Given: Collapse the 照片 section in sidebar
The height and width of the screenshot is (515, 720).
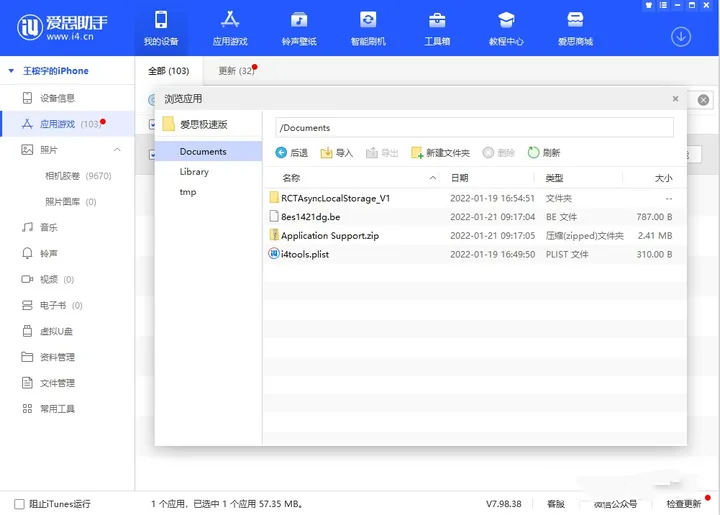Looking at the screenshot, I should (117, 150).
